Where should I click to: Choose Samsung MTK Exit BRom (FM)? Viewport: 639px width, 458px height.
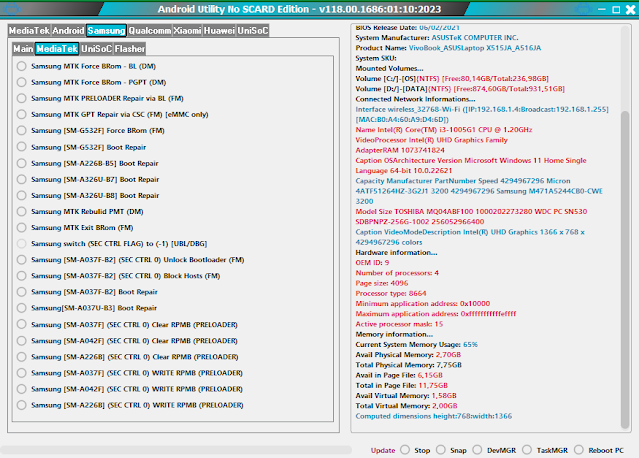(x=22, y=227)
